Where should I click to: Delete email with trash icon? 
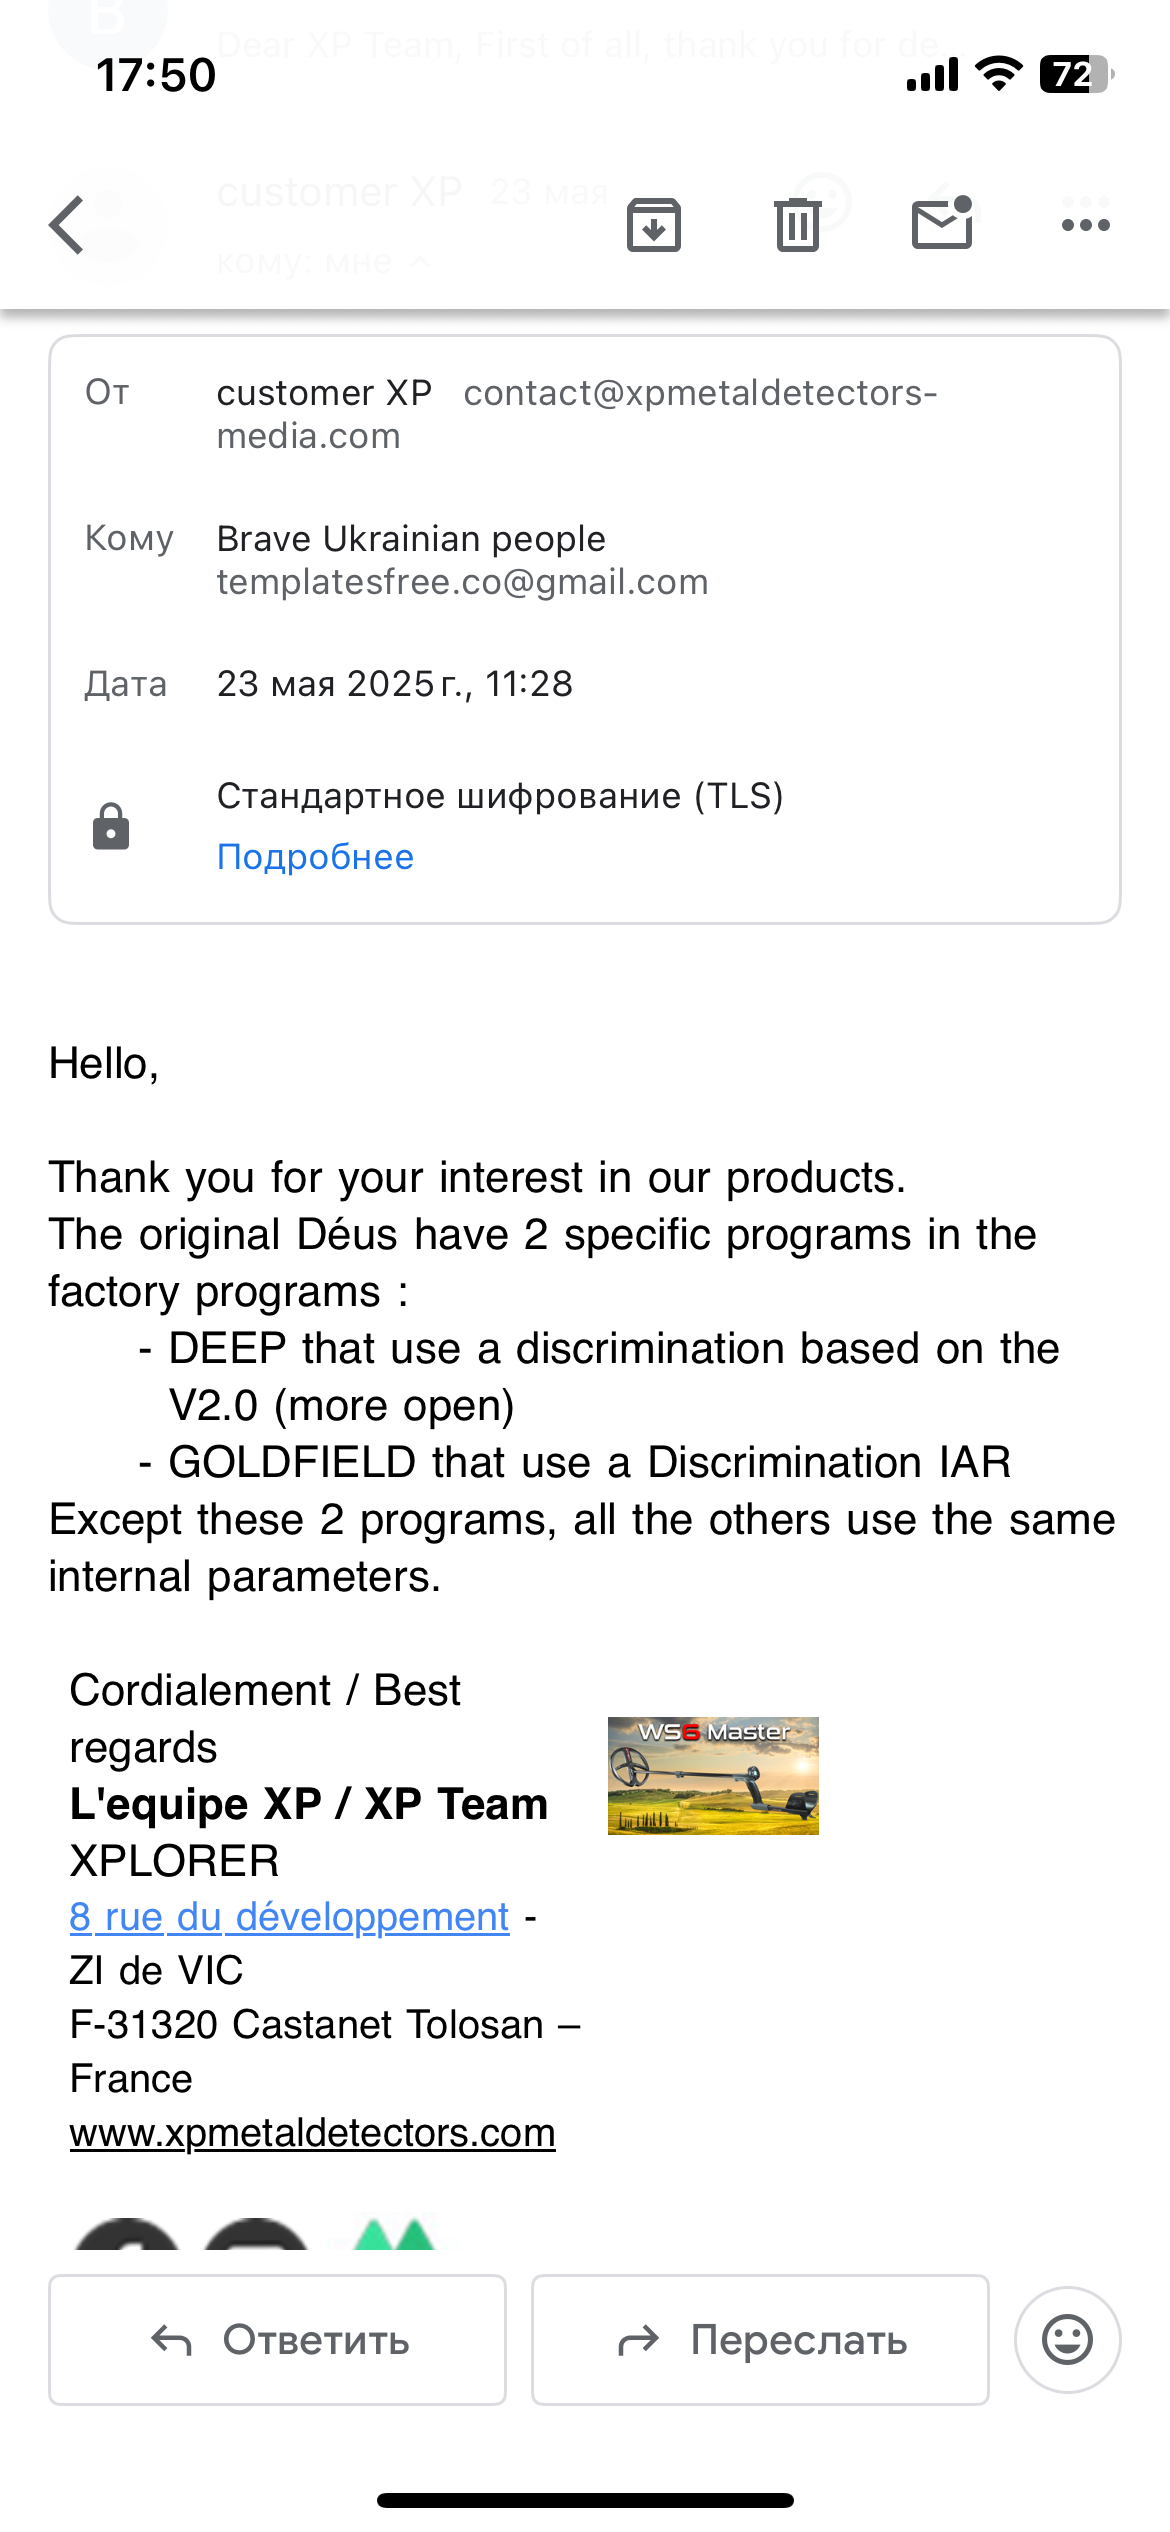[797, 225]
